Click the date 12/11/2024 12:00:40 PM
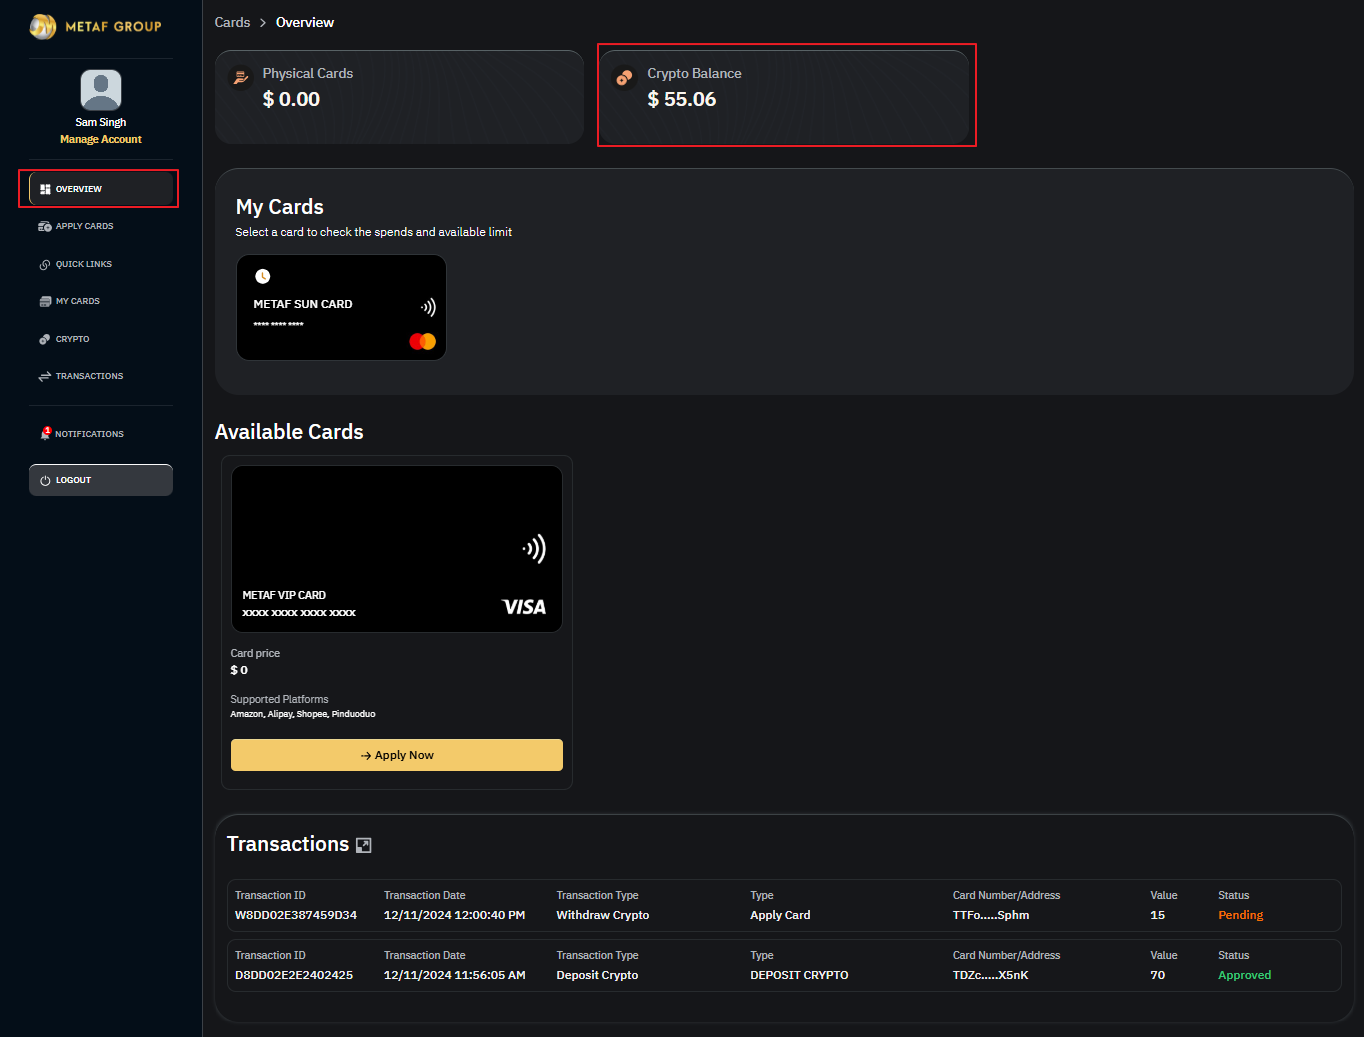The height and width of the screenshot is (1037, 1364). tap(454, 915)
